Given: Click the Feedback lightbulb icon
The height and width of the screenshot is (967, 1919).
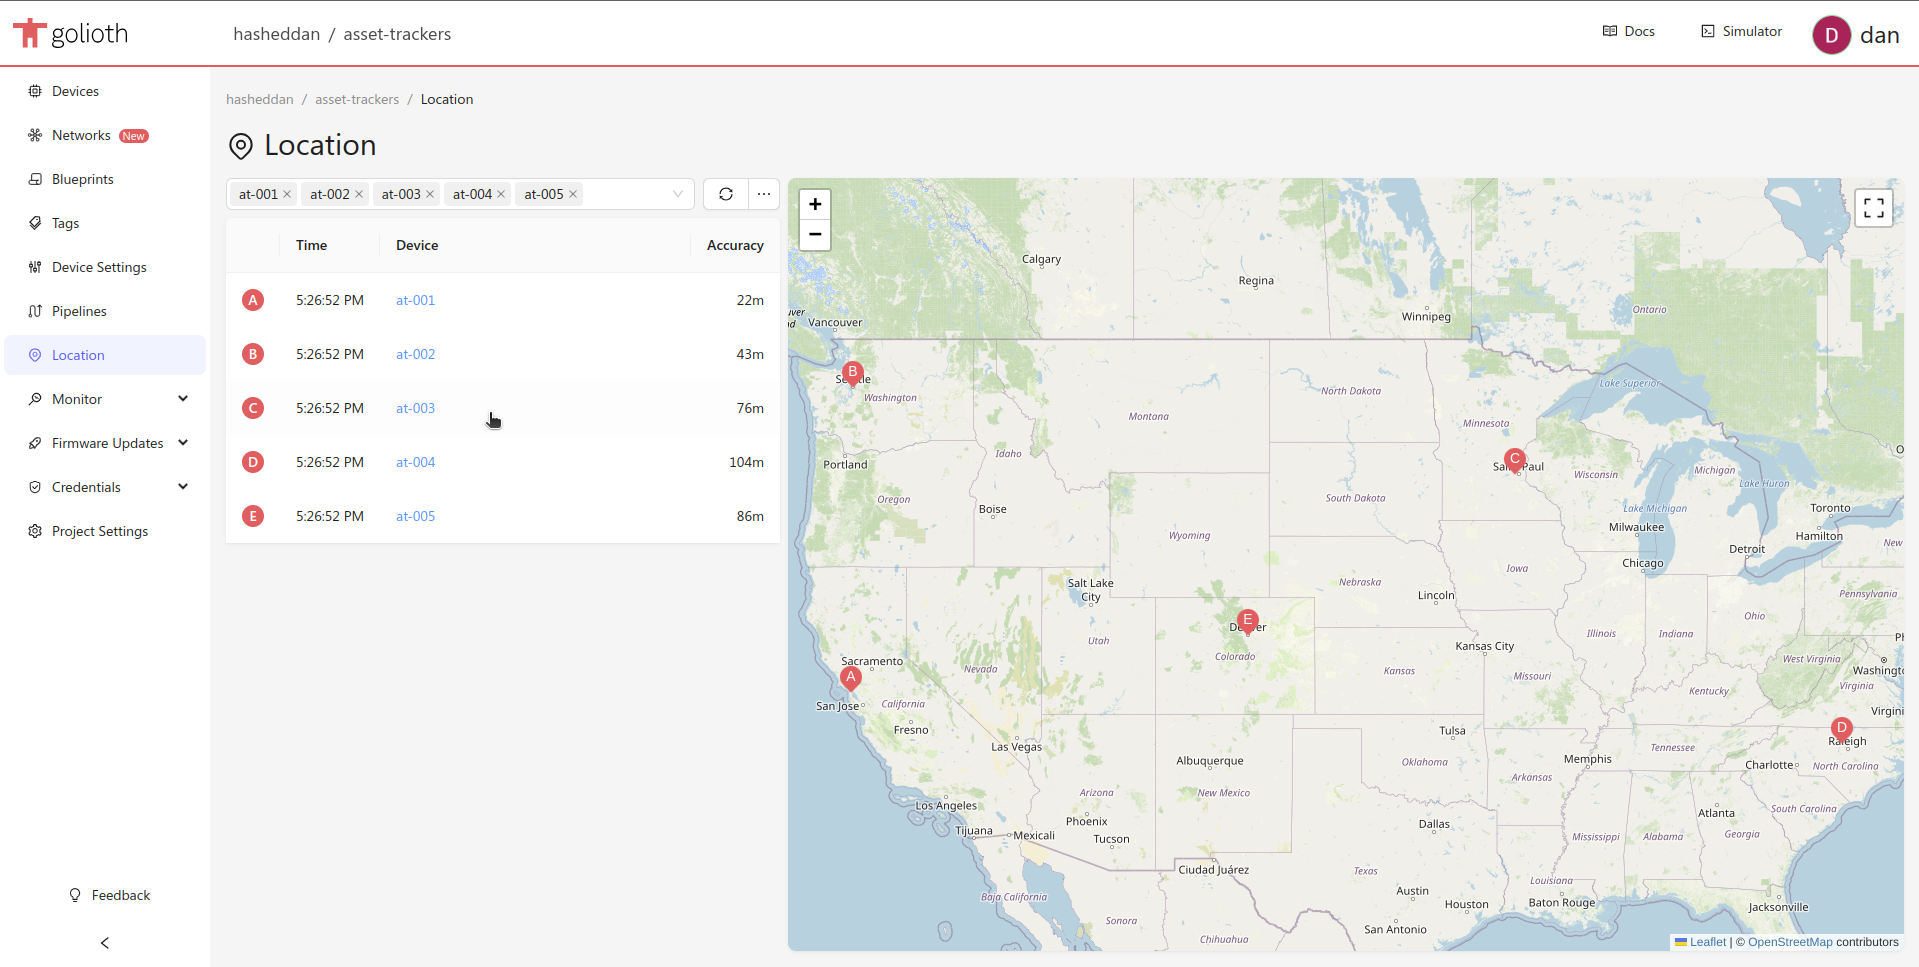Looking at the screenshot, I should (x=75, y=895).
